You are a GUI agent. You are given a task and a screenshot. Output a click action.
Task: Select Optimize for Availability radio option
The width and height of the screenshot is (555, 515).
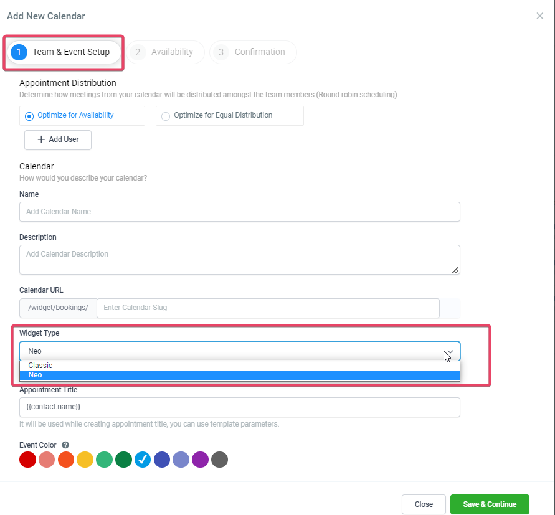point(29,116)
